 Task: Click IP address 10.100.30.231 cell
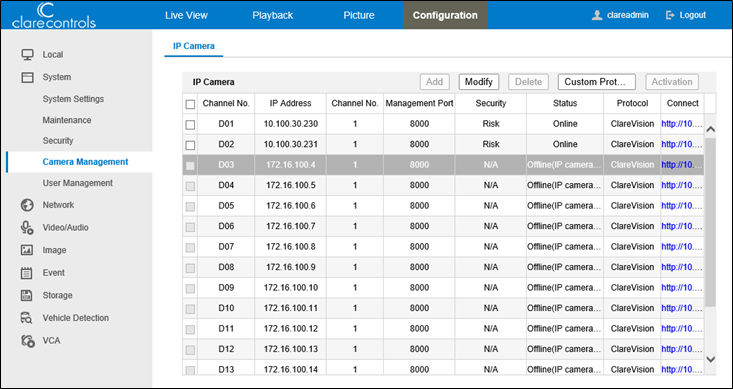point(291,144)
